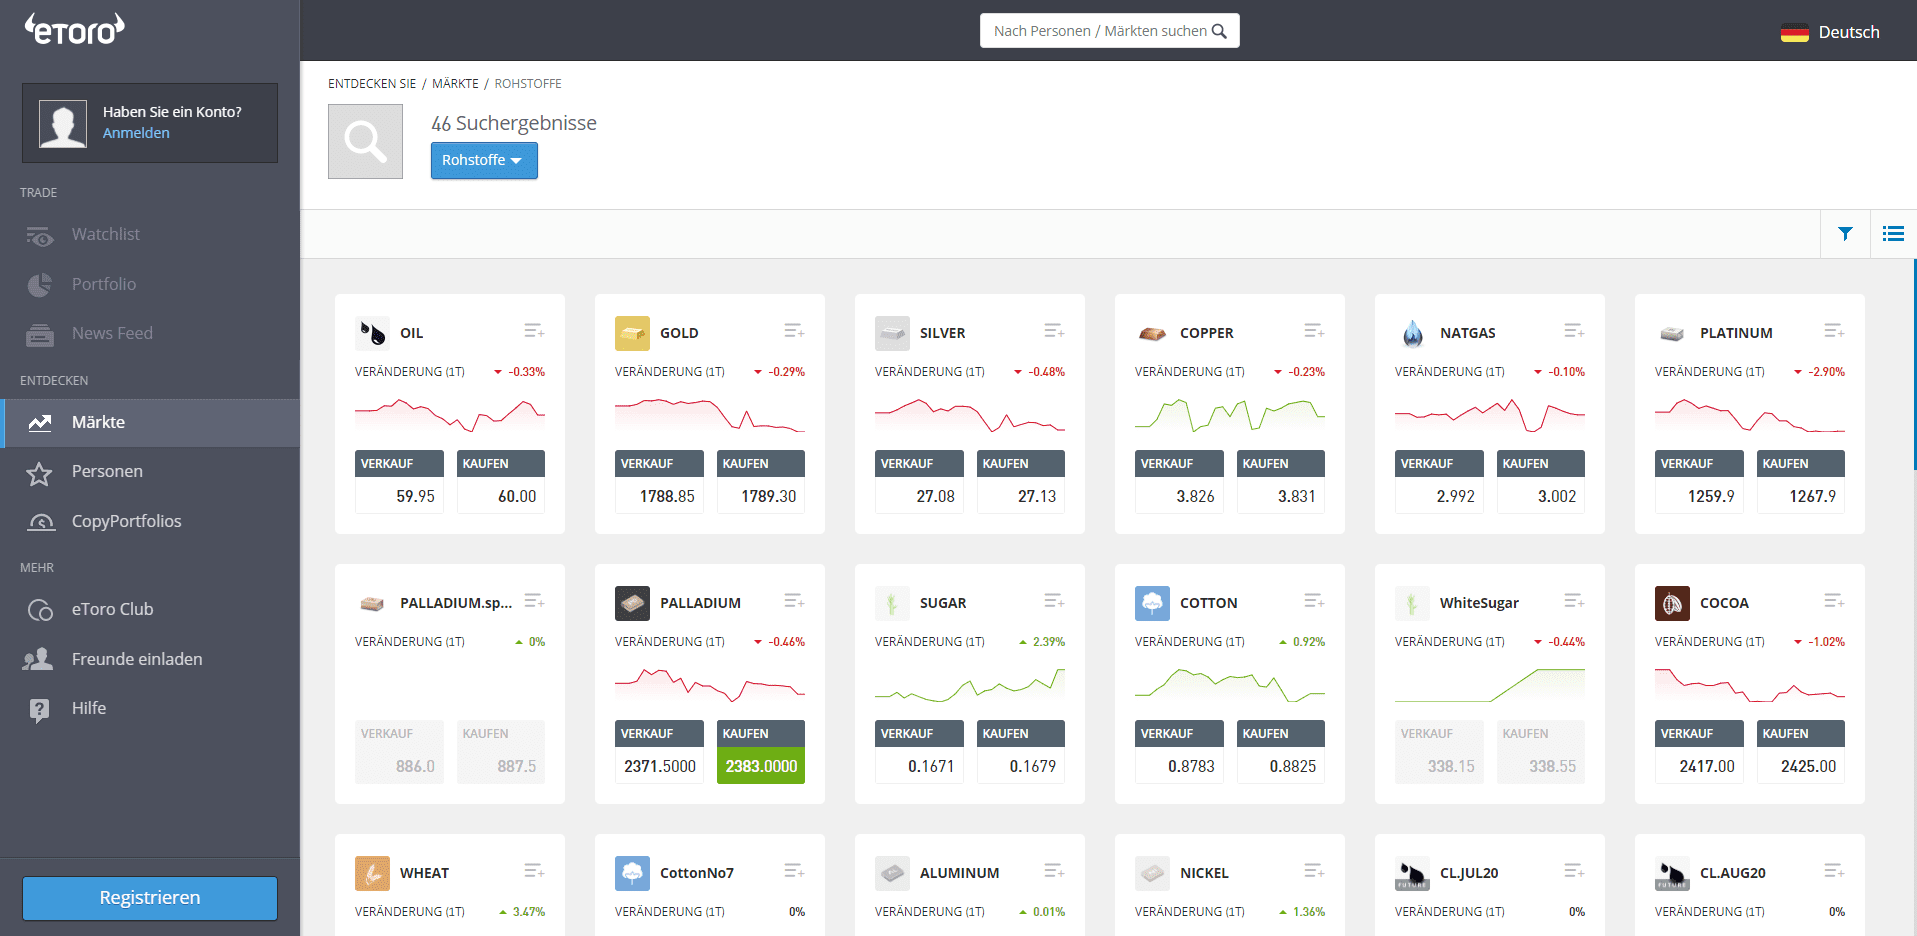1917x936 pixels.
Task: Click the NATGAS flame icon
Action: pos(1412,333)
